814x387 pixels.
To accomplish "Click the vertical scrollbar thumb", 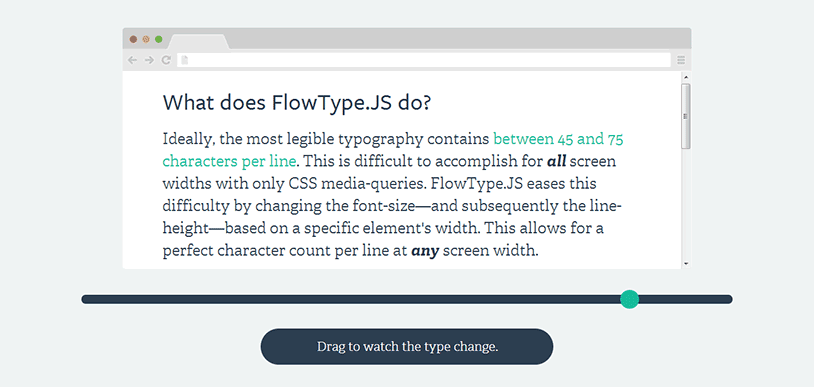I will click(x=686, y=116).
